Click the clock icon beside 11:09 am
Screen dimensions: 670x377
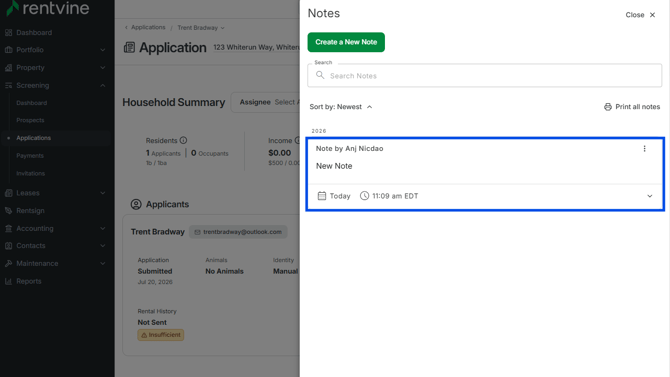pyautogui.click(x=364, y=196)
